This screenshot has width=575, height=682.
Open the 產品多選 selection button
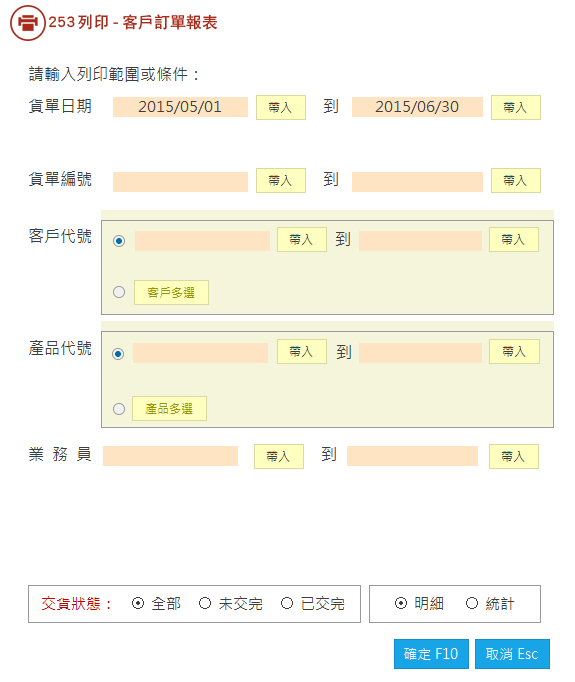[x=170, y=408]
